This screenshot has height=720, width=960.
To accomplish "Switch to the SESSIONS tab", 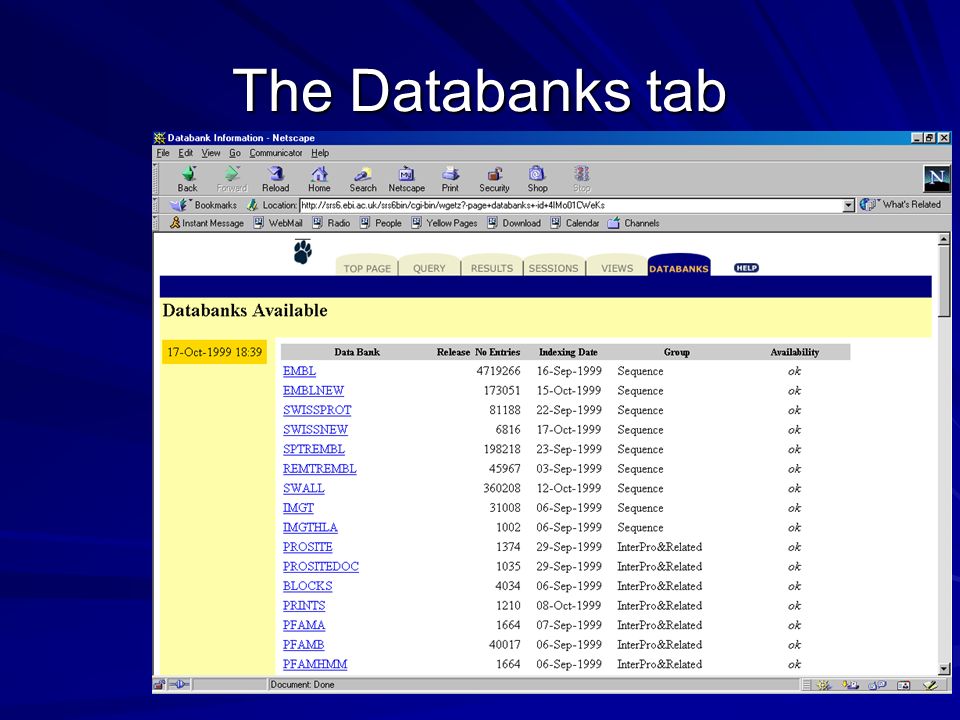I will [553, 266].
